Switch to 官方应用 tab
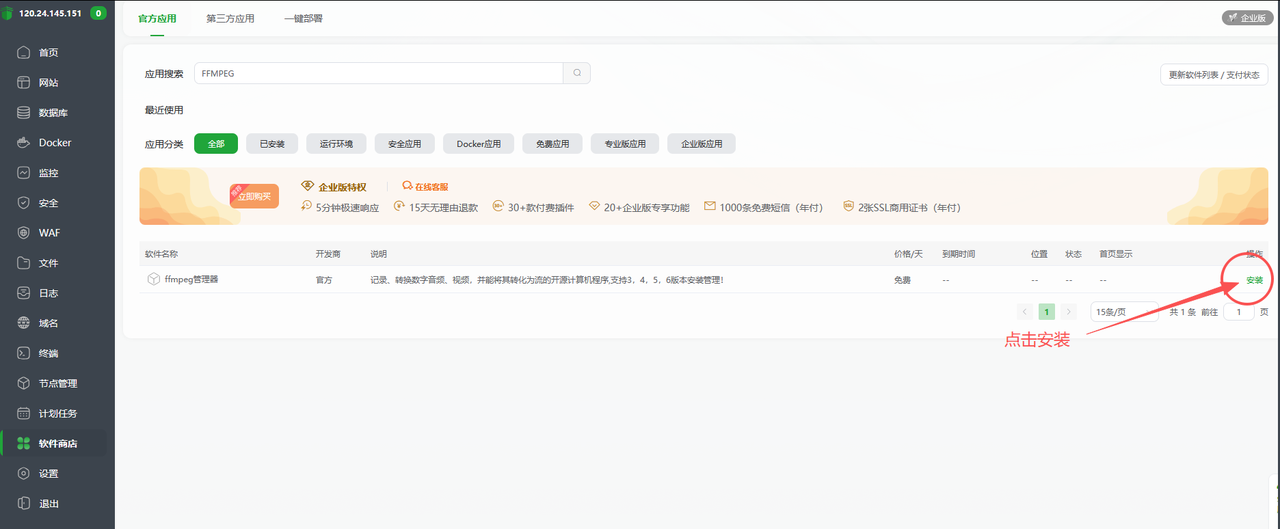 157,19
